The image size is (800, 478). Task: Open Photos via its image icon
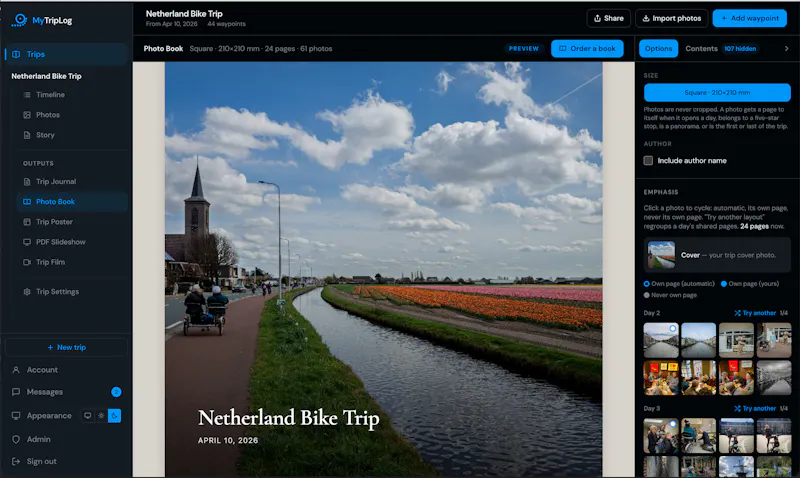[27, 115]
